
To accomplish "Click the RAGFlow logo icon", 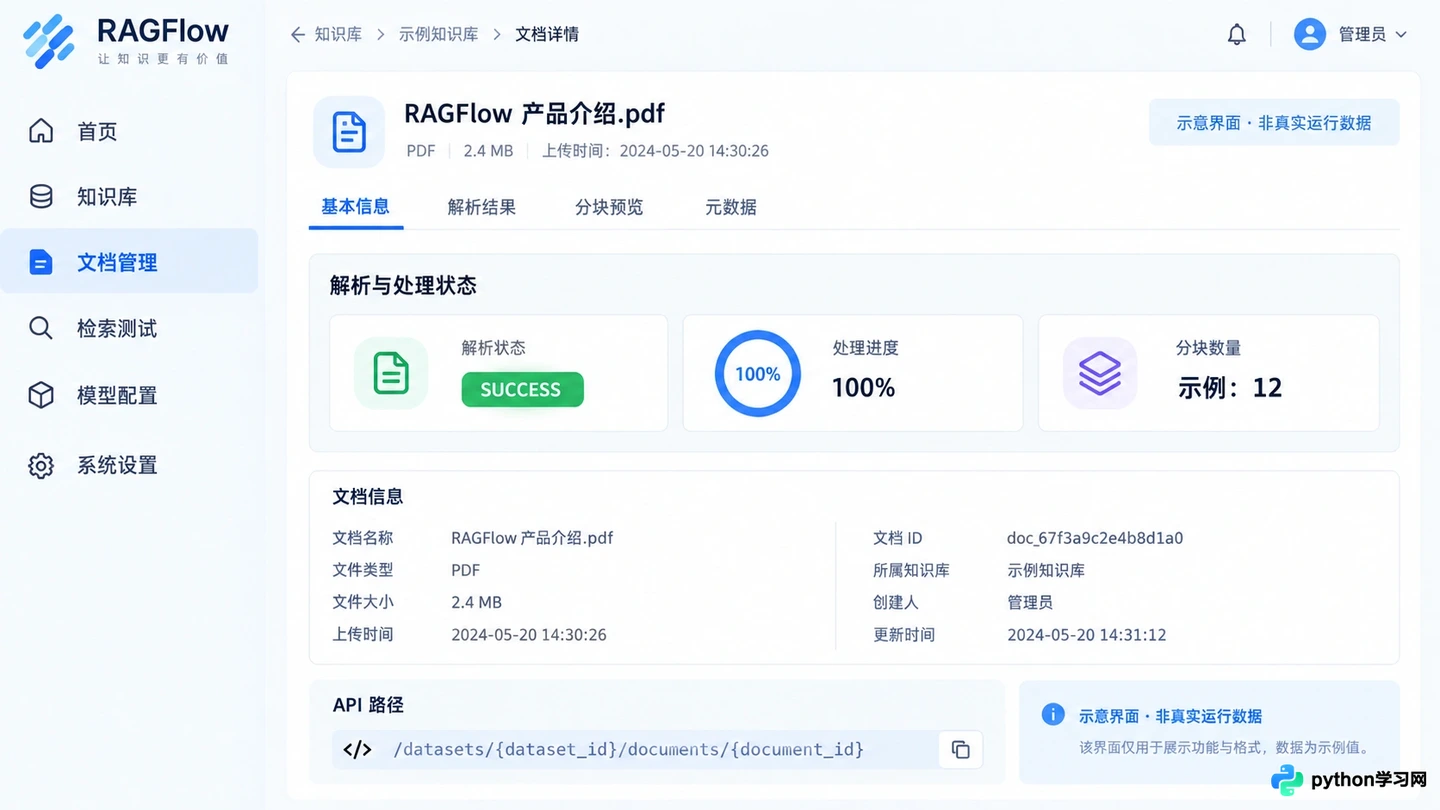I will pos(49,41).
